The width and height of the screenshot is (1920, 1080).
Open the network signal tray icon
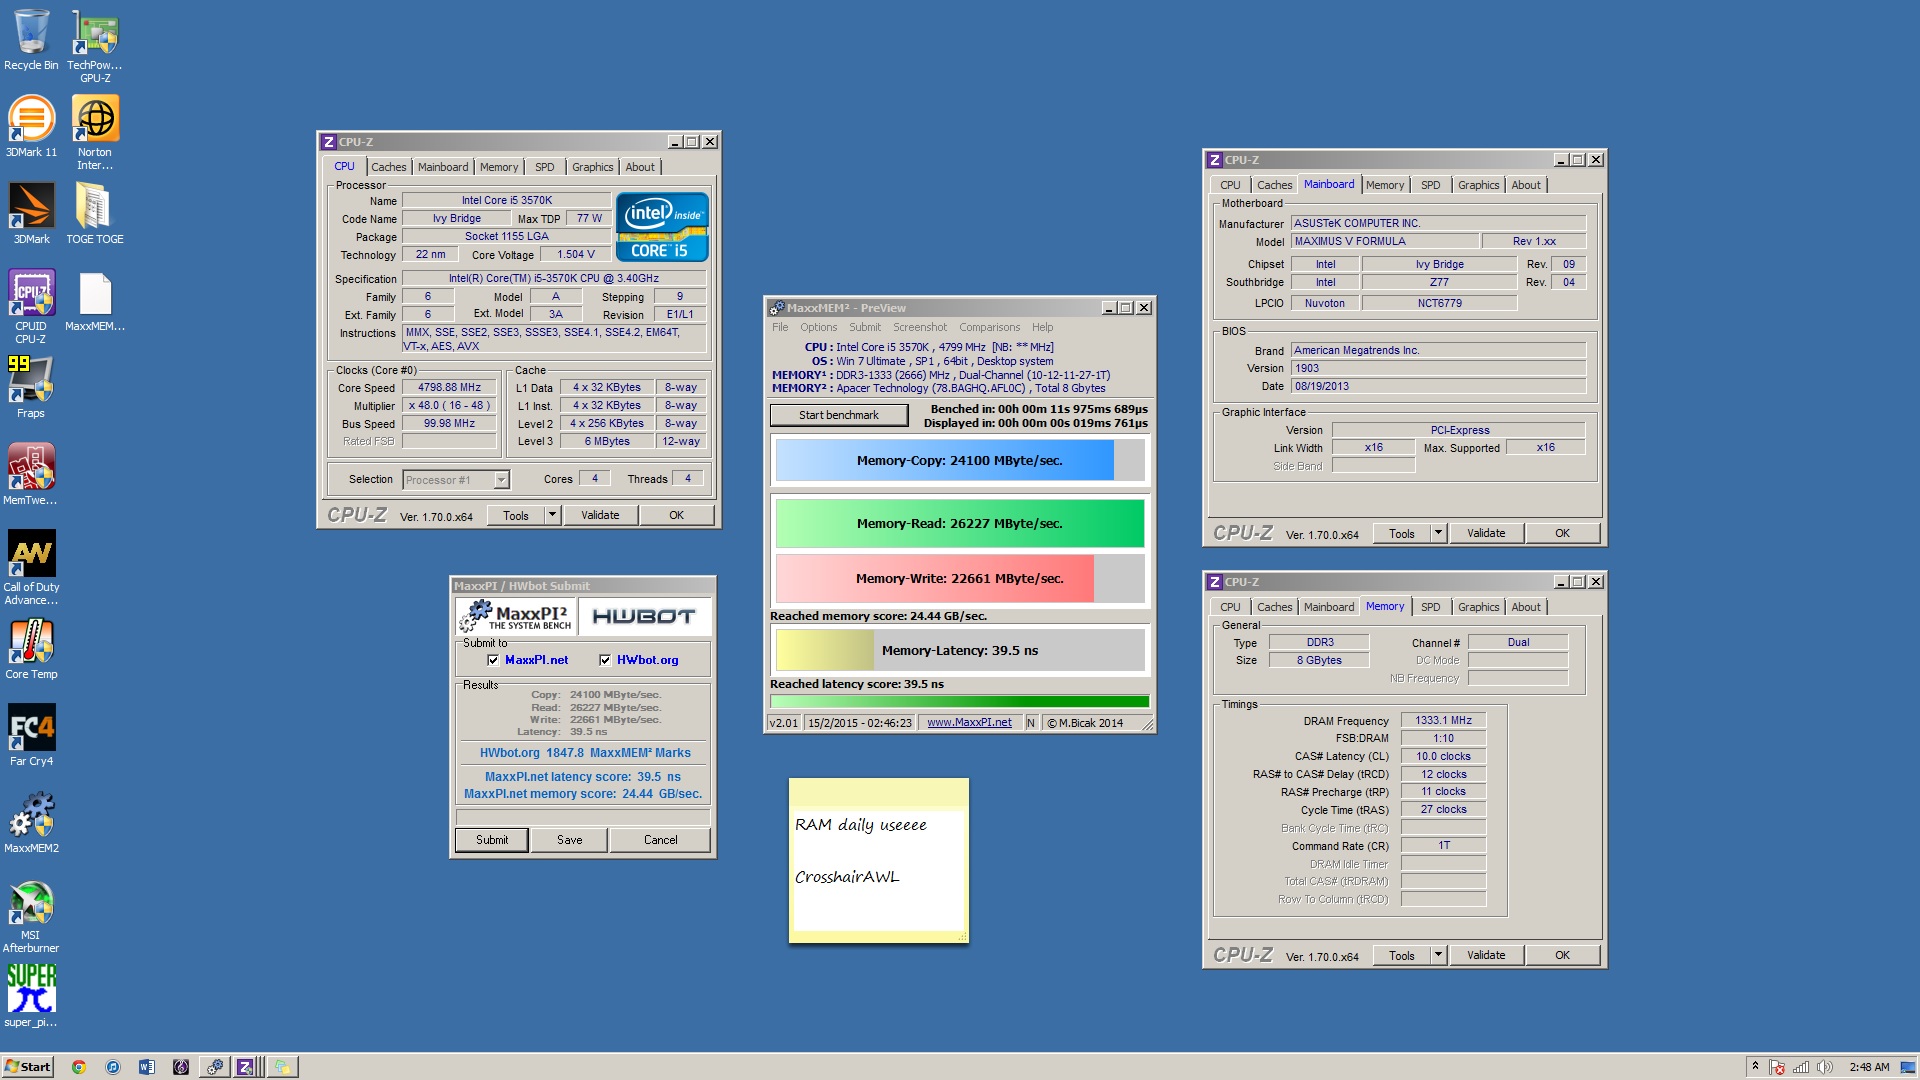(x=1801, y=1067)
